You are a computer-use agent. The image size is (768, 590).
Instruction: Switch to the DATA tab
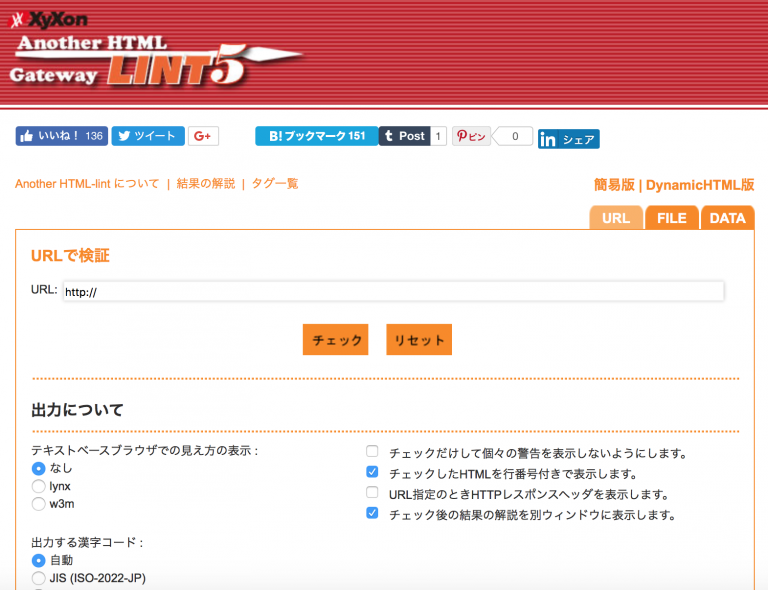point(727,217)
